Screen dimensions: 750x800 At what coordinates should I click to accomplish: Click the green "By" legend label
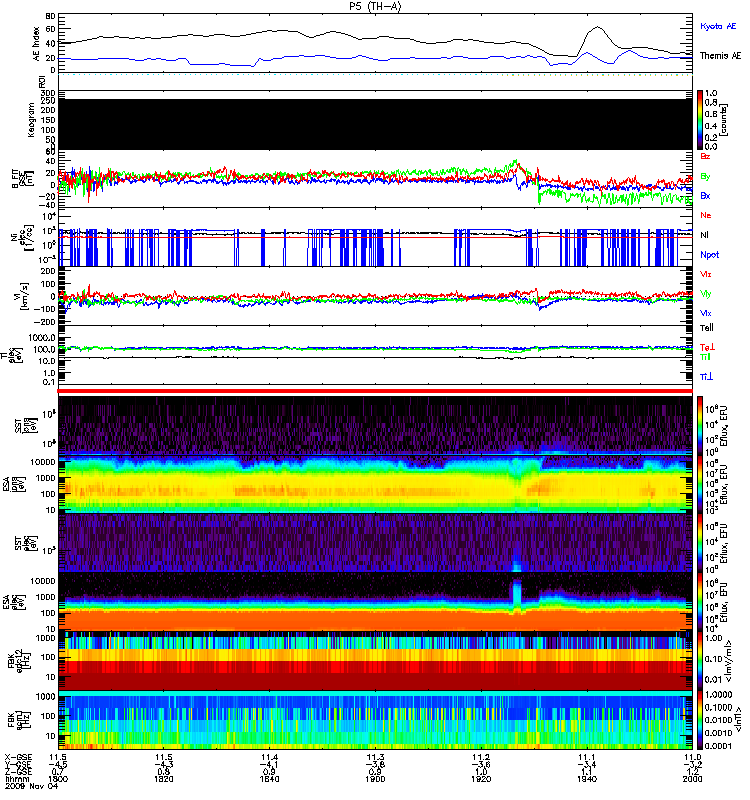(705, 177)
